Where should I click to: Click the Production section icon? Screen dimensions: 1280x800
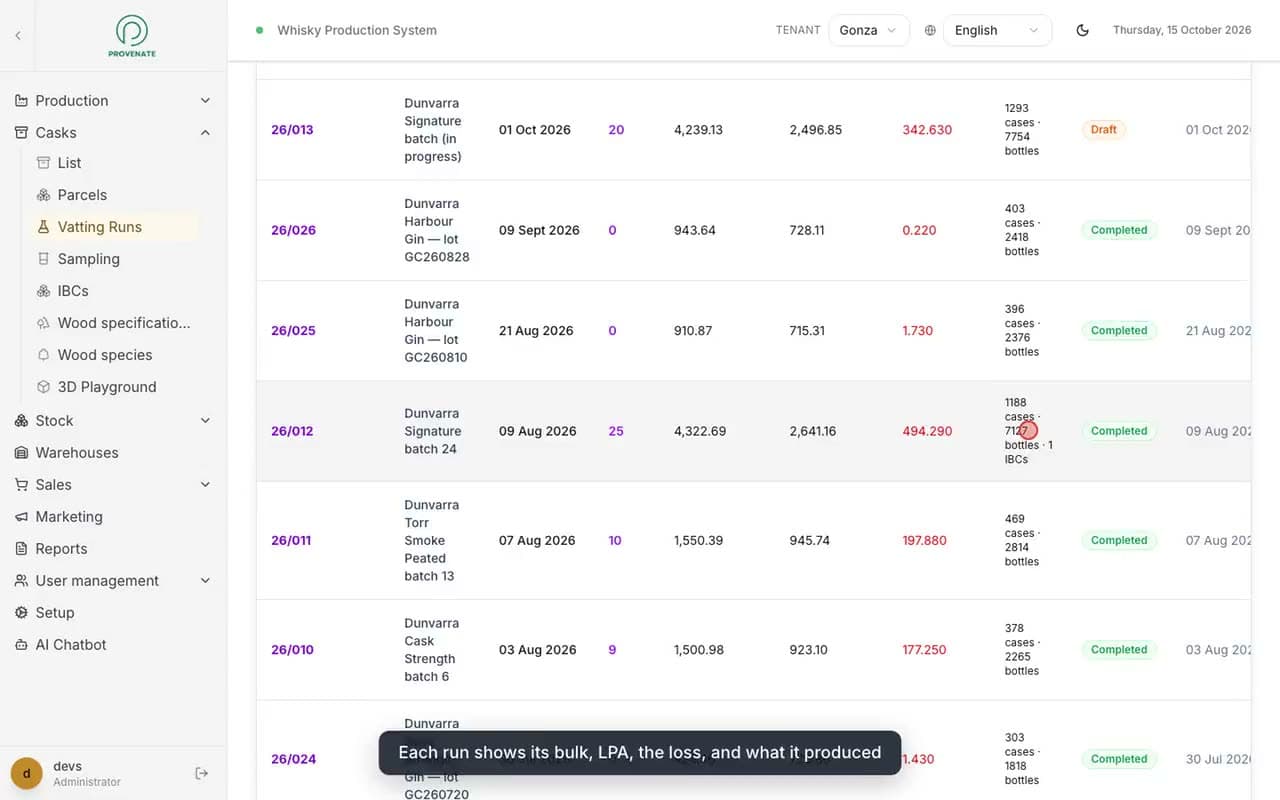[x=21, y=101]
